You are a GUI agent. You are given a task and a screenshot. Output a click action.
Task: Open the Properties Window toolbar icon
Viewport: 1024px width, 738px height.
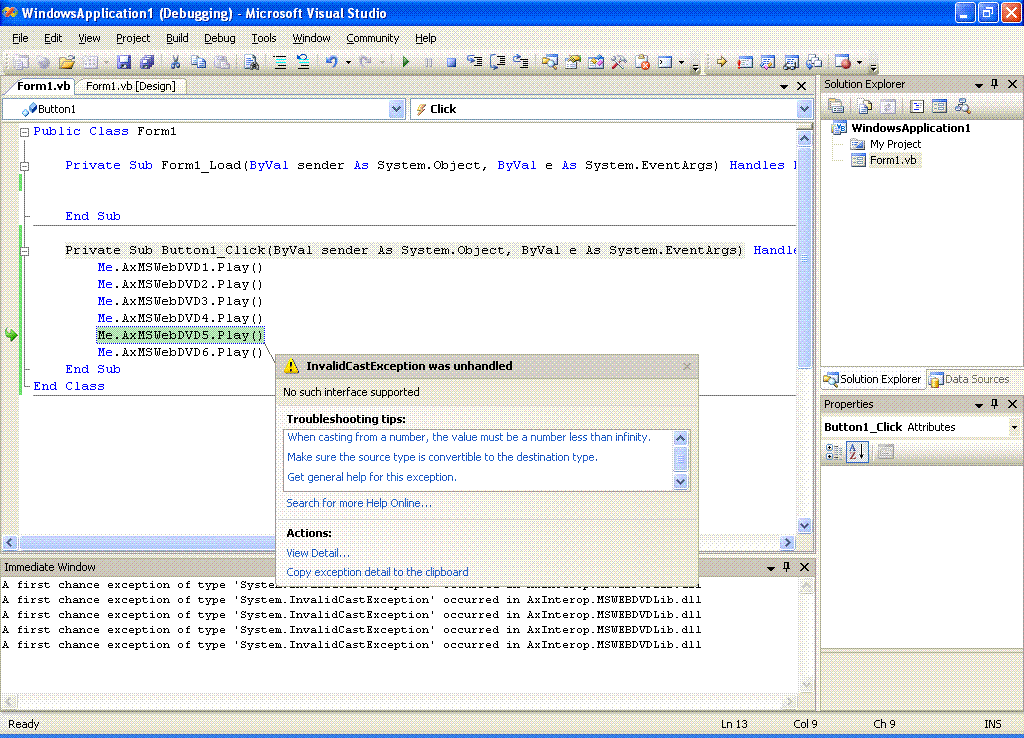573,63
